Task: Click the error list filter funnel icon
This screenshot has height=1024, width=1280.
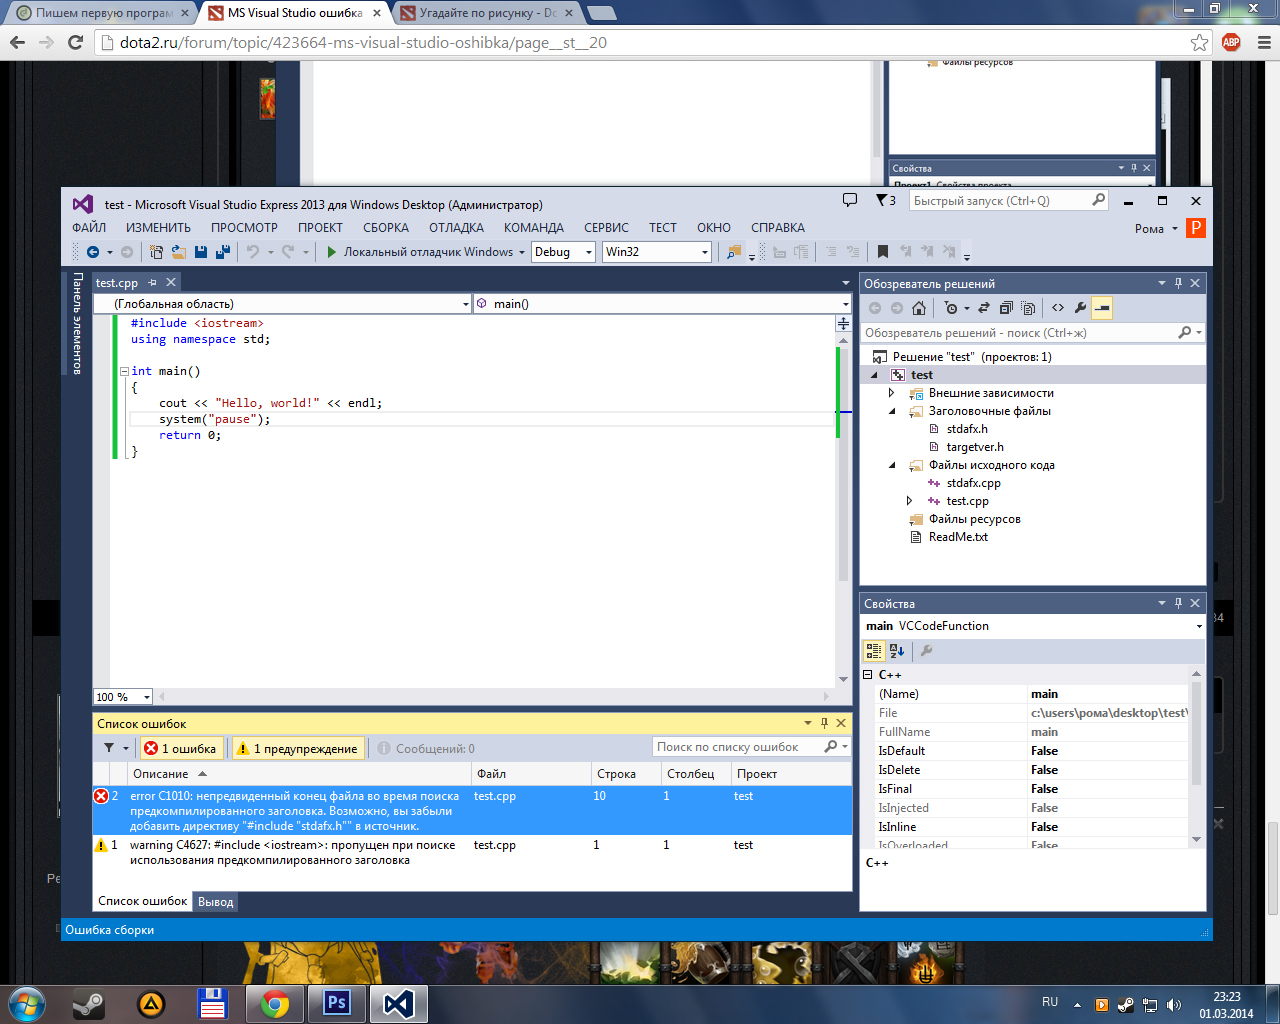Action: click(109, 748)
